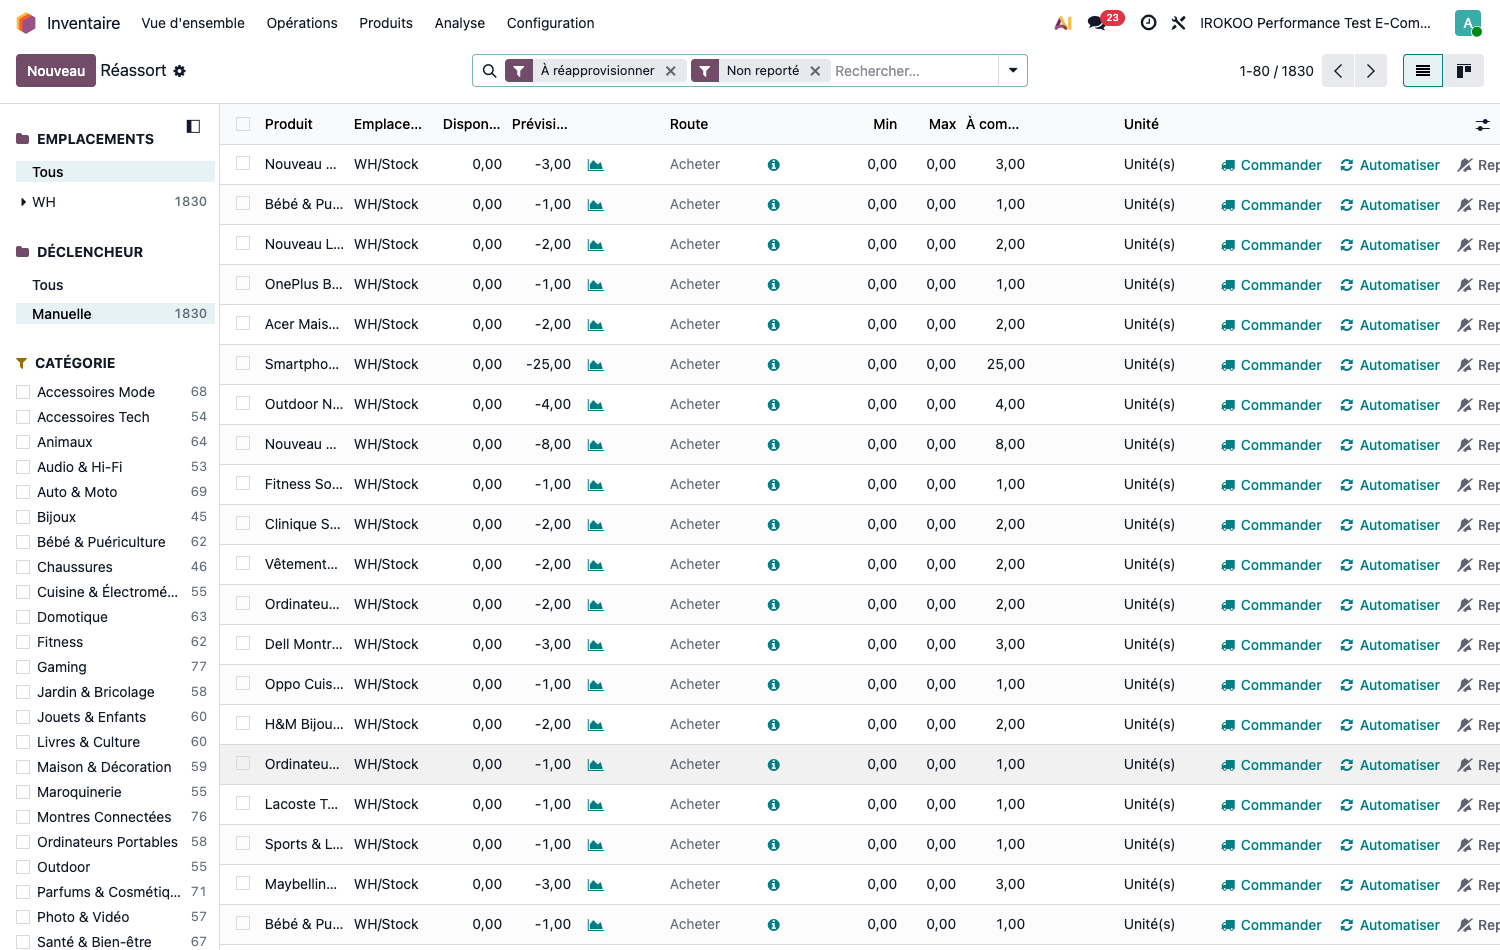The image size is (1500, 950).
Task: Tick the checkbox for OnePlus B... row
Action: click(x=243, y=284)
